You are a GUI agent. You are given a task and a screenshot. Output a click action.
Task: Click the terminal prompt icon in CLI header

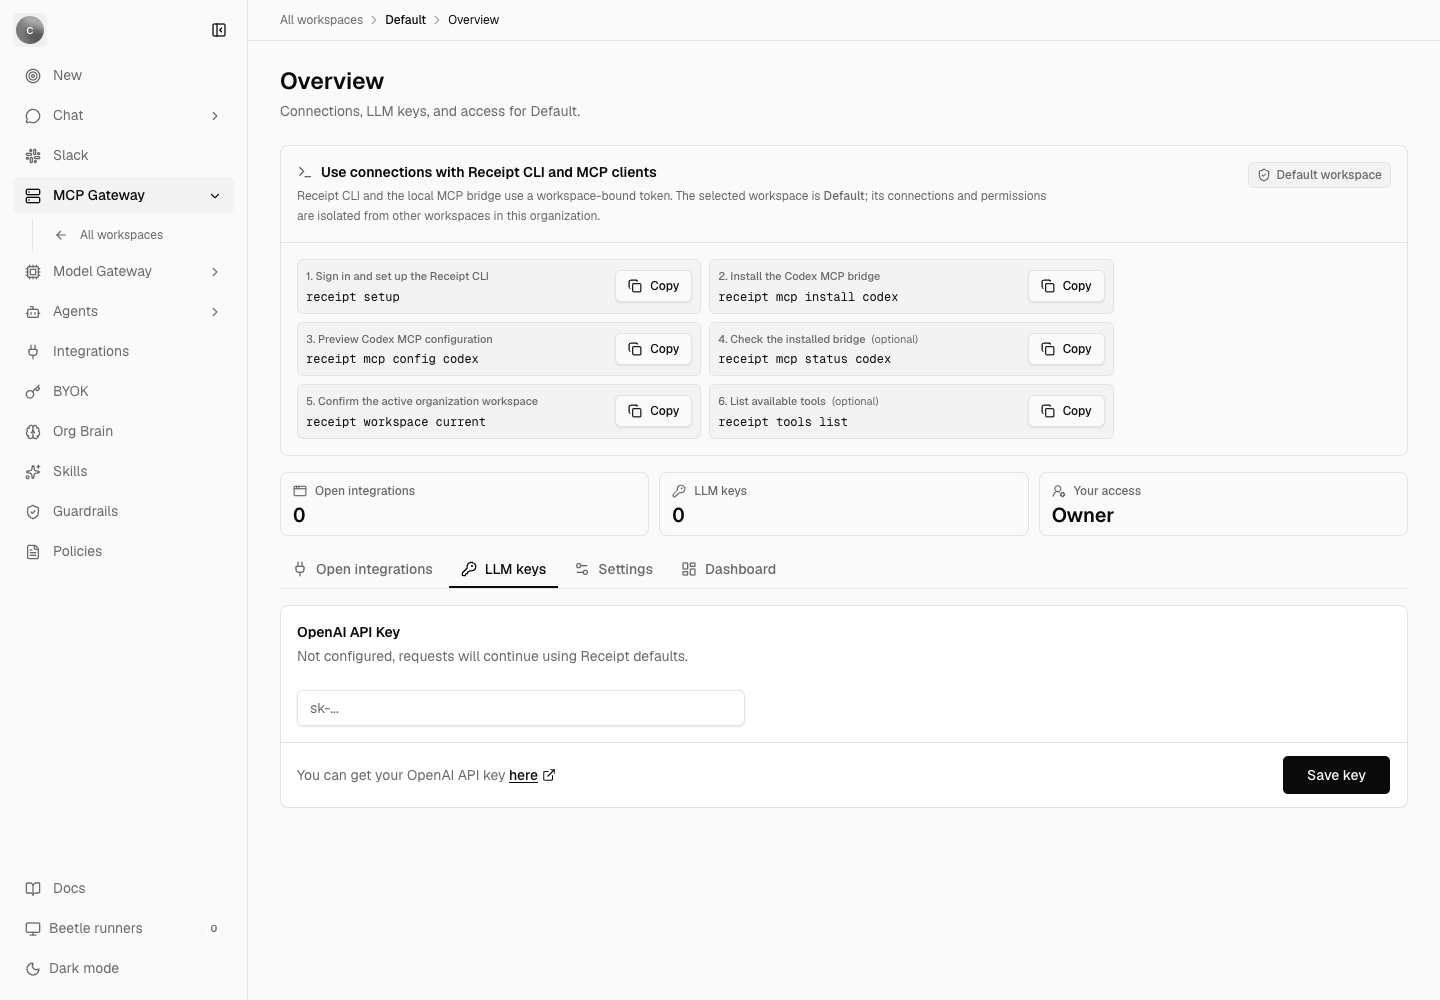(305, 172)
